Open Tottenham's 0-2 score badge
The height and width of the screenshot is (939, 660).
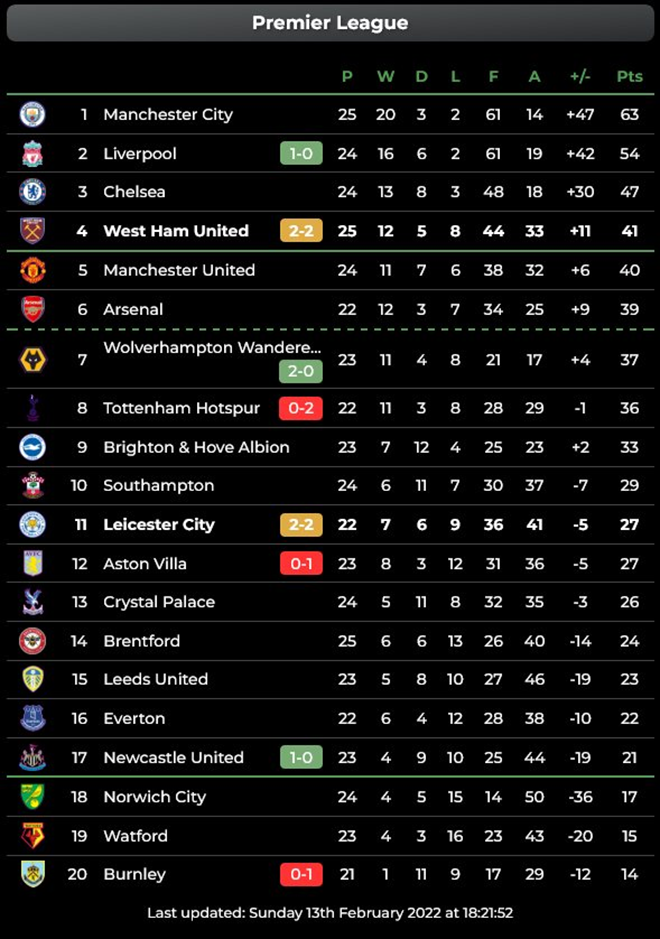coord(300,408)
